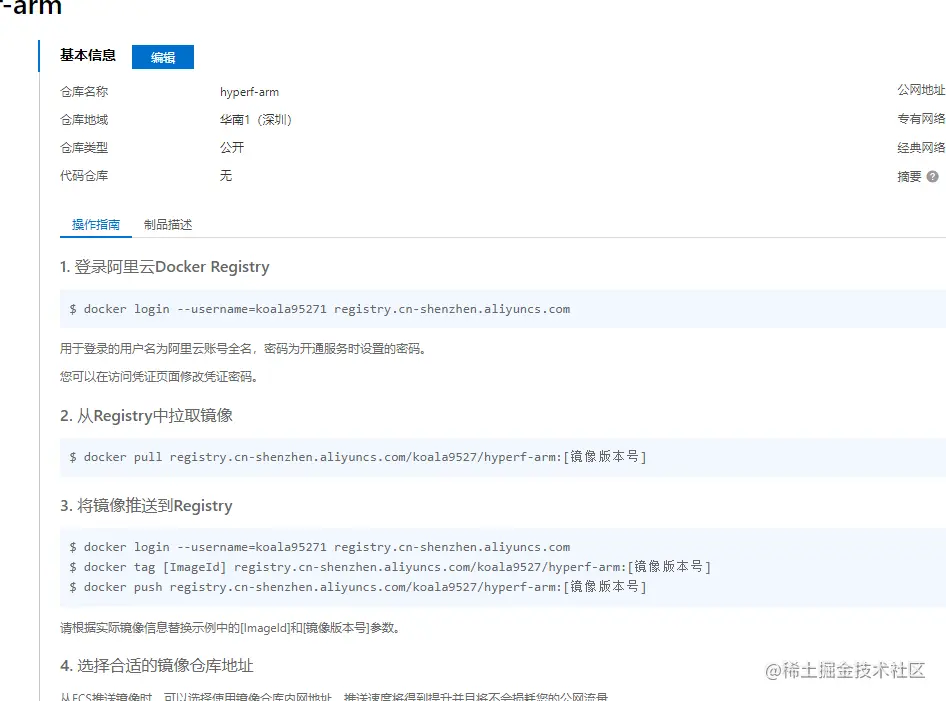Viewport: 946px width, 701px height.
Task: Click the docker login command under step 1
Action: [x=320, y=309]
